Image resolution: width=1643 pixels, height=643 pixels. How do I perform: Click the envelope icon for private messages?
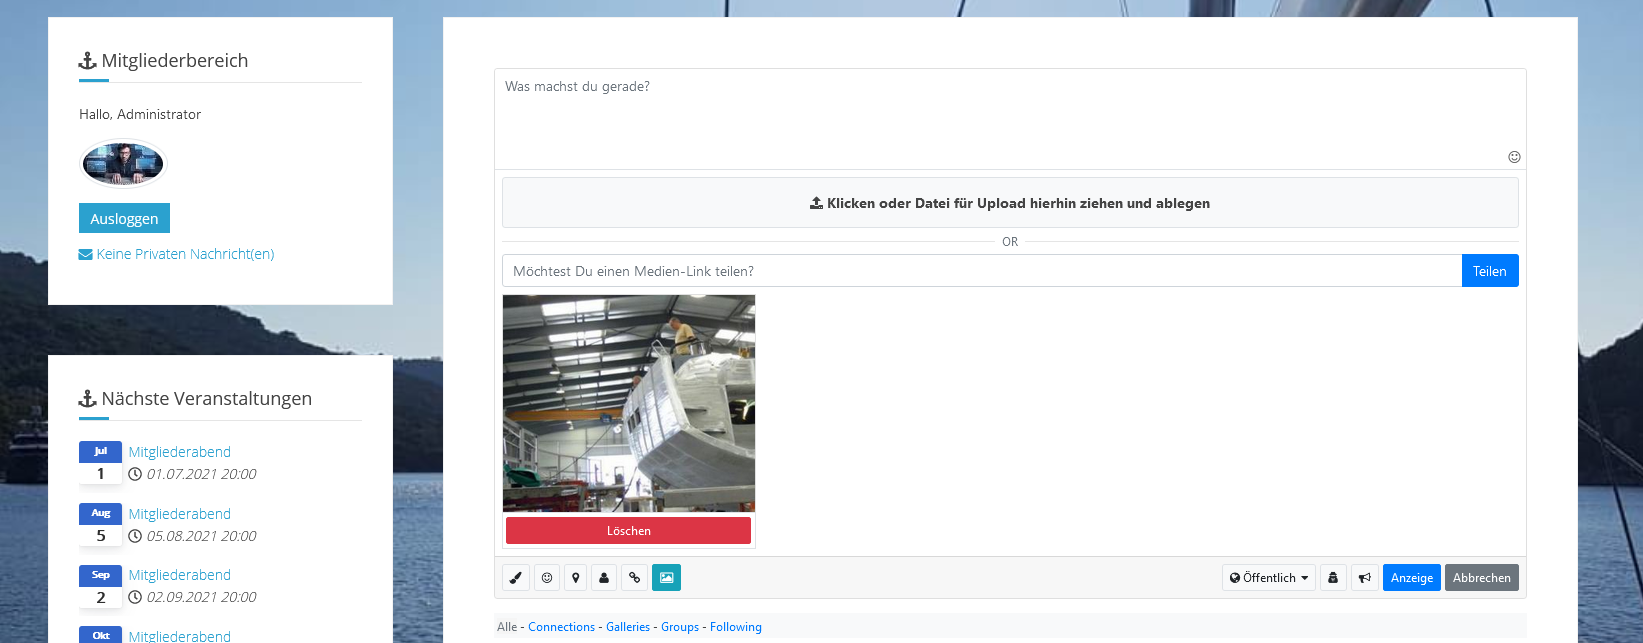86,254
